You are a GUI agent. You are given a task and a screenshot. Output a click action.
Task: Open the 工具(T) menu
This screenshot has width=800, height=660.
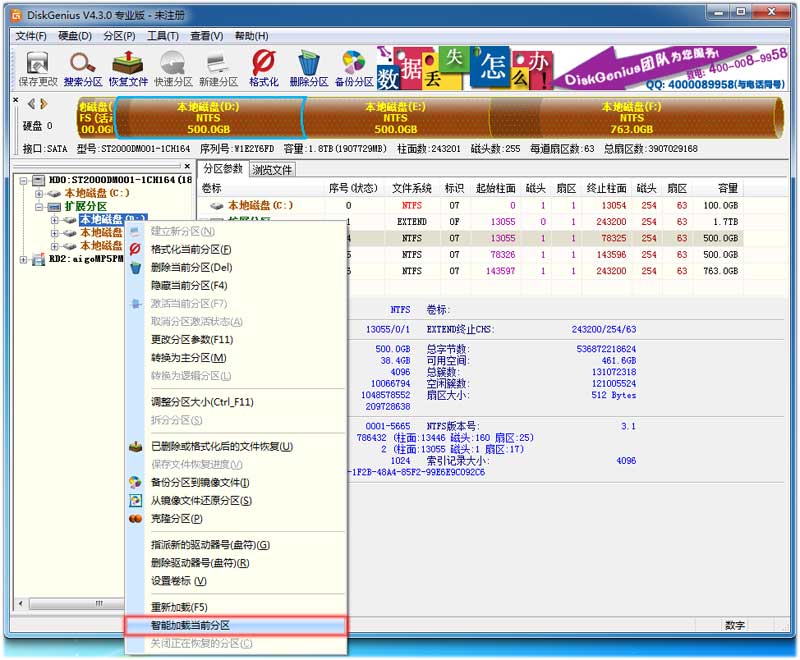click(x=162, y=36)
